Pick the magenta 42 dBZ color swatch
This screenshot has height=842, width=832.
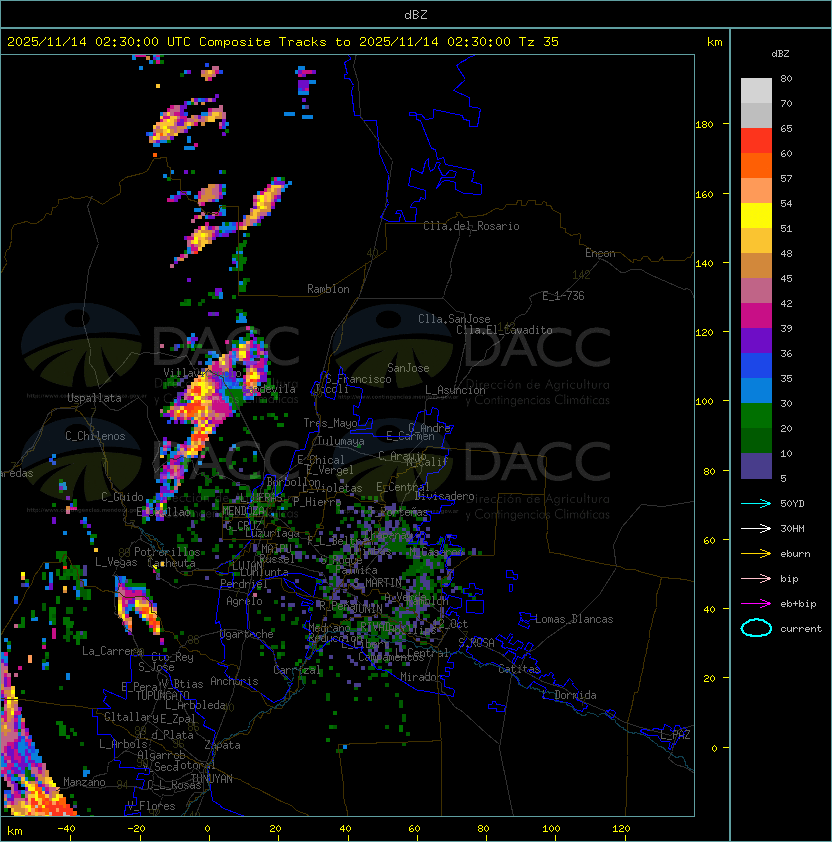pyautogui.click(x=756, y=316)
